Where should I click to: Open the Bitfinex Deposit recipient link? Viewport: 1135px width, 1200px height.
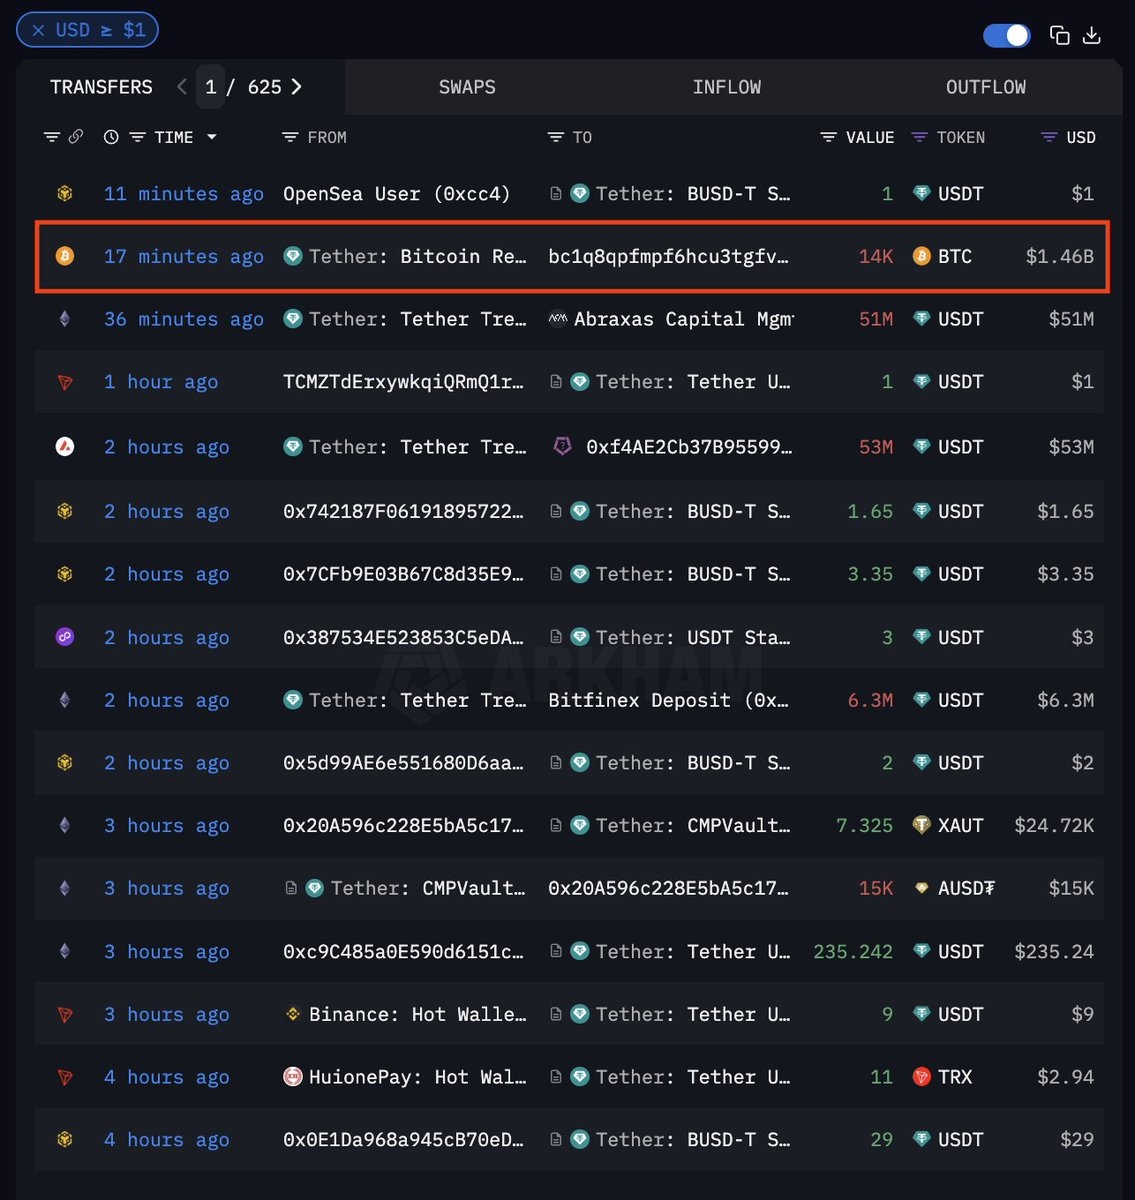[668, 700]
